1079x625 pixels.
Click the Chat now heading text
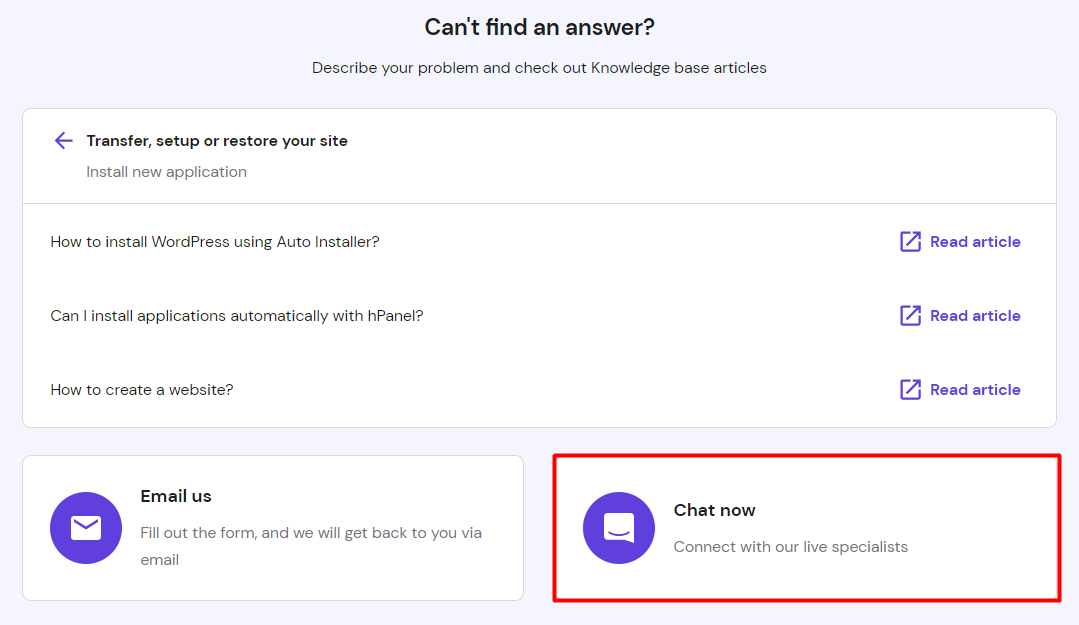714,510
